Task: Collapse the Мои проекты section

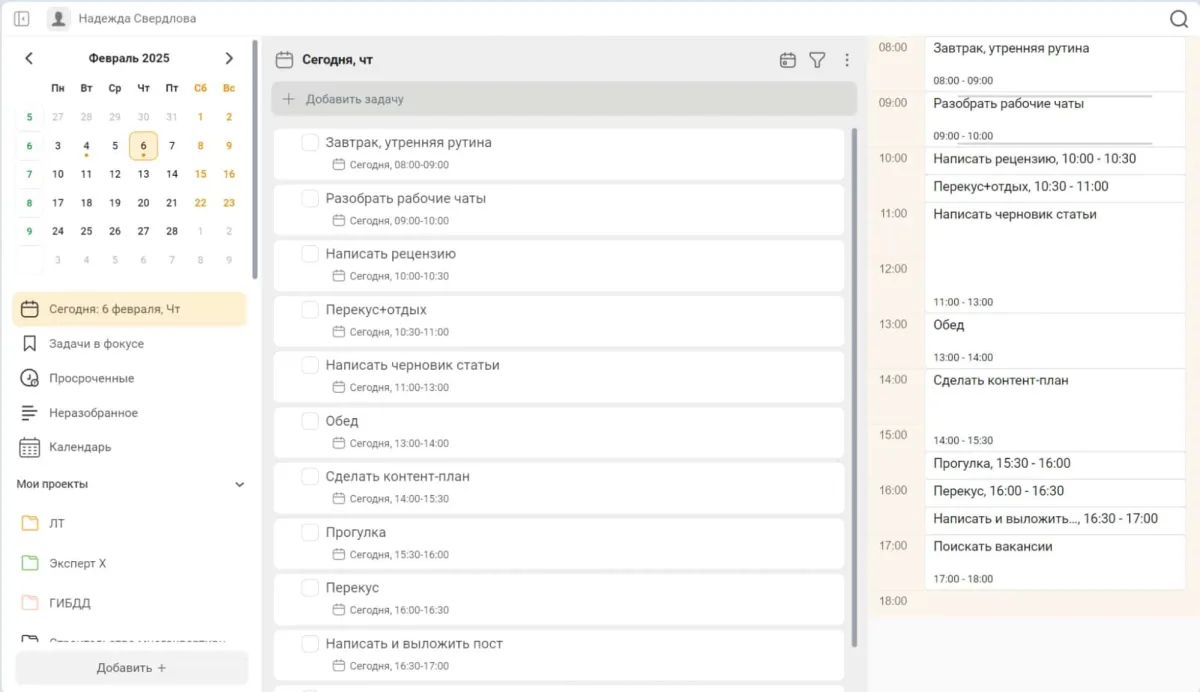Action: (x=239, y=485)
